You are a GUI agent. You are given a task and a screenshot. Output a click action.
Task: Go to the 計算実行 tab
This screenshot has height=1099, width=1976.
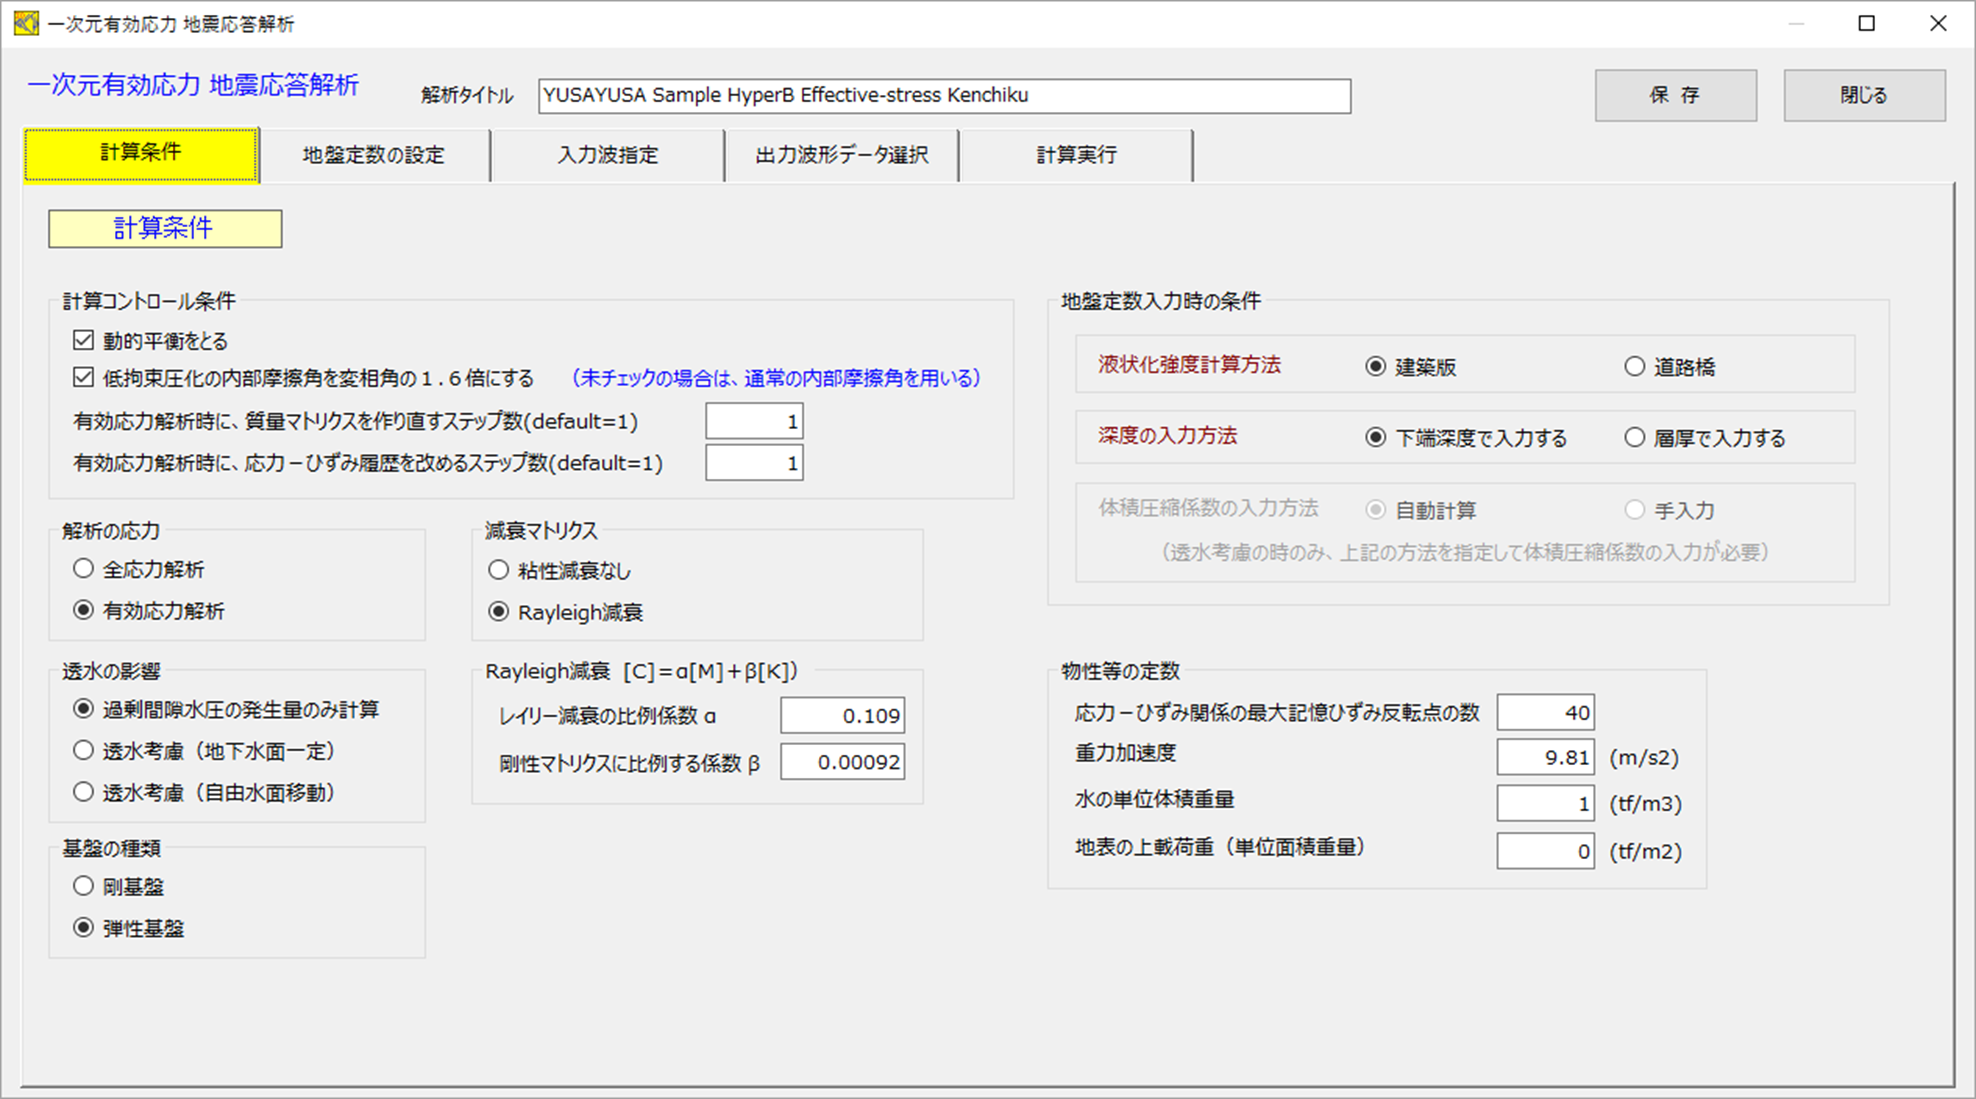[1076, 155]
